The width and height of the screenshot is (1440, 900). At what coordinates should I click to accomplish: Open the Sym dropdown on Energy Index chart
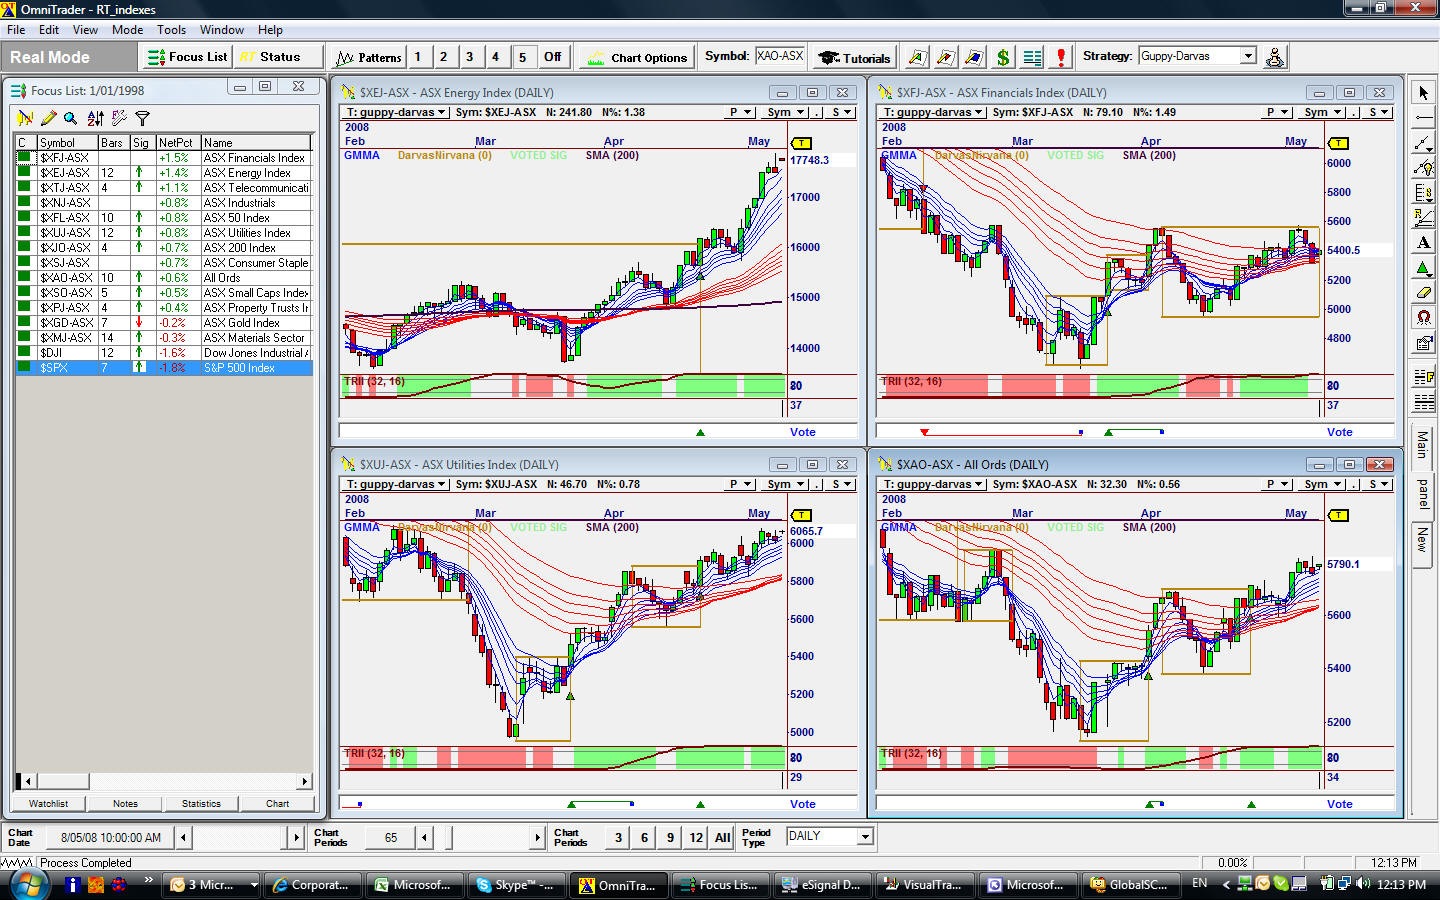[786, 112]
